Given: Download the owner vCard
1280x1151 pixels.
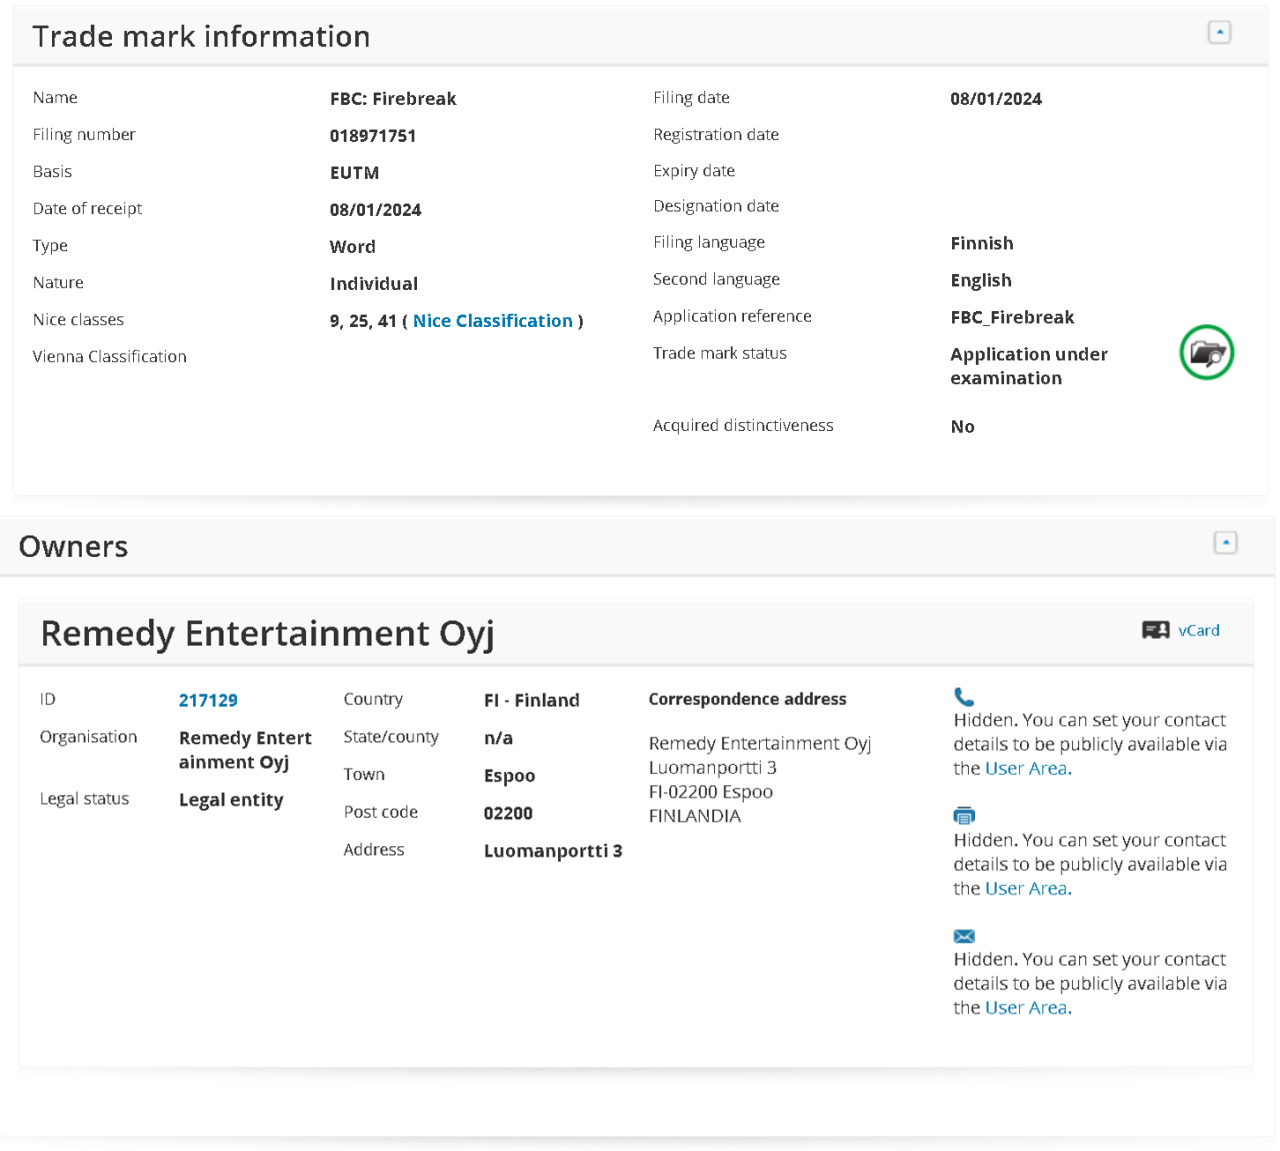Looking at the screenshot, I should 1199,630.
